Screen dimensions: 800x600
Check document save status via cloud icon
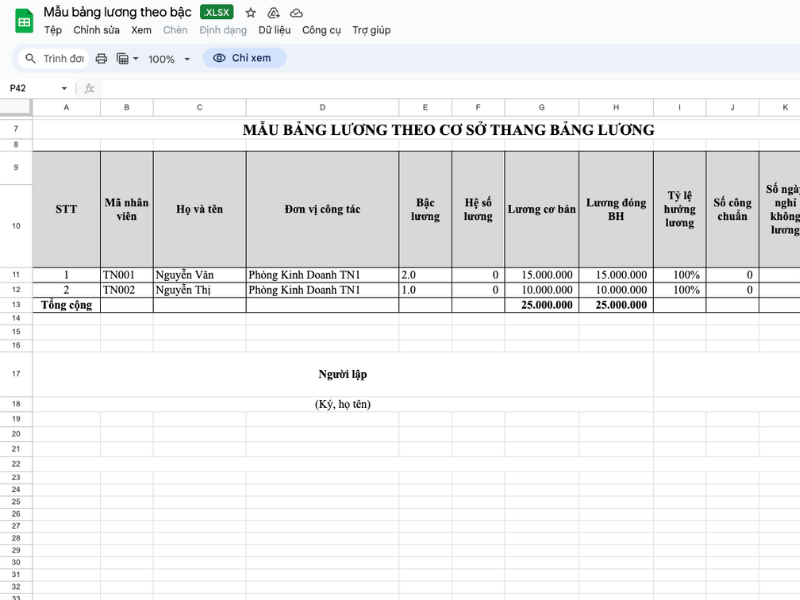coord(295,12)
